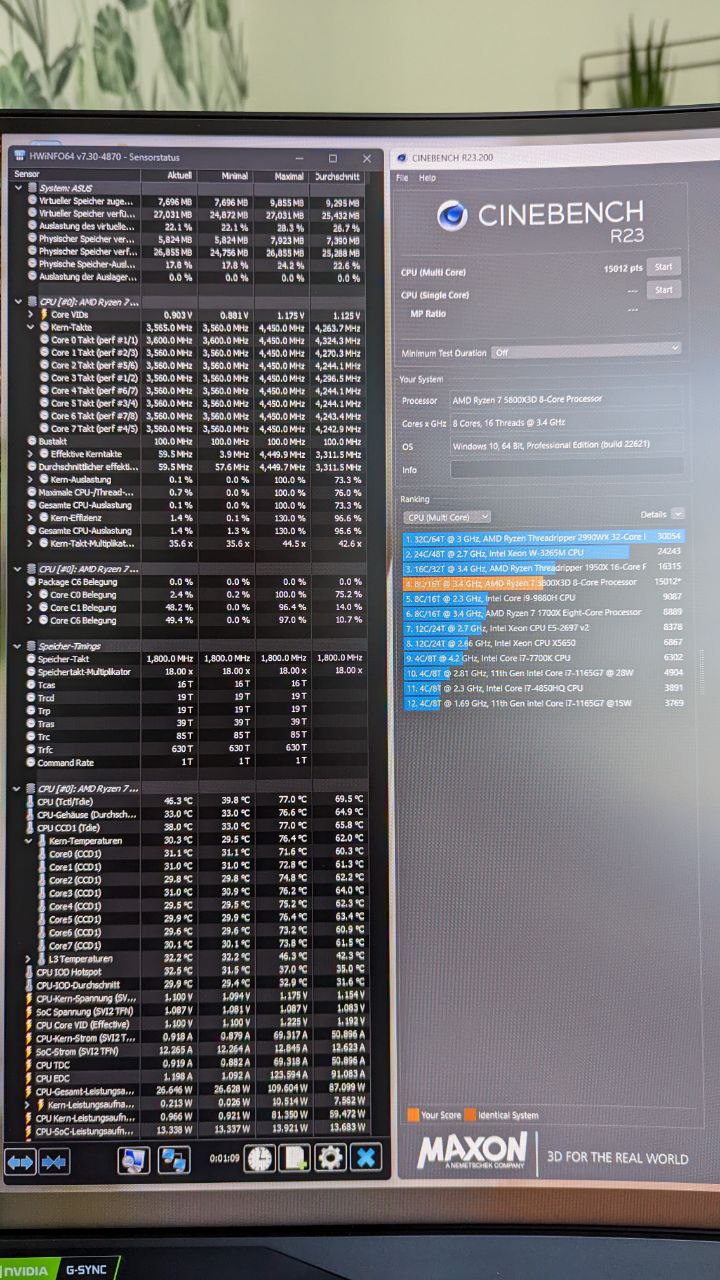The image size is (720, 1280).
Task: Open the sensor search monitor icon in HWiNFO
Action: [x=133, y=1160]
